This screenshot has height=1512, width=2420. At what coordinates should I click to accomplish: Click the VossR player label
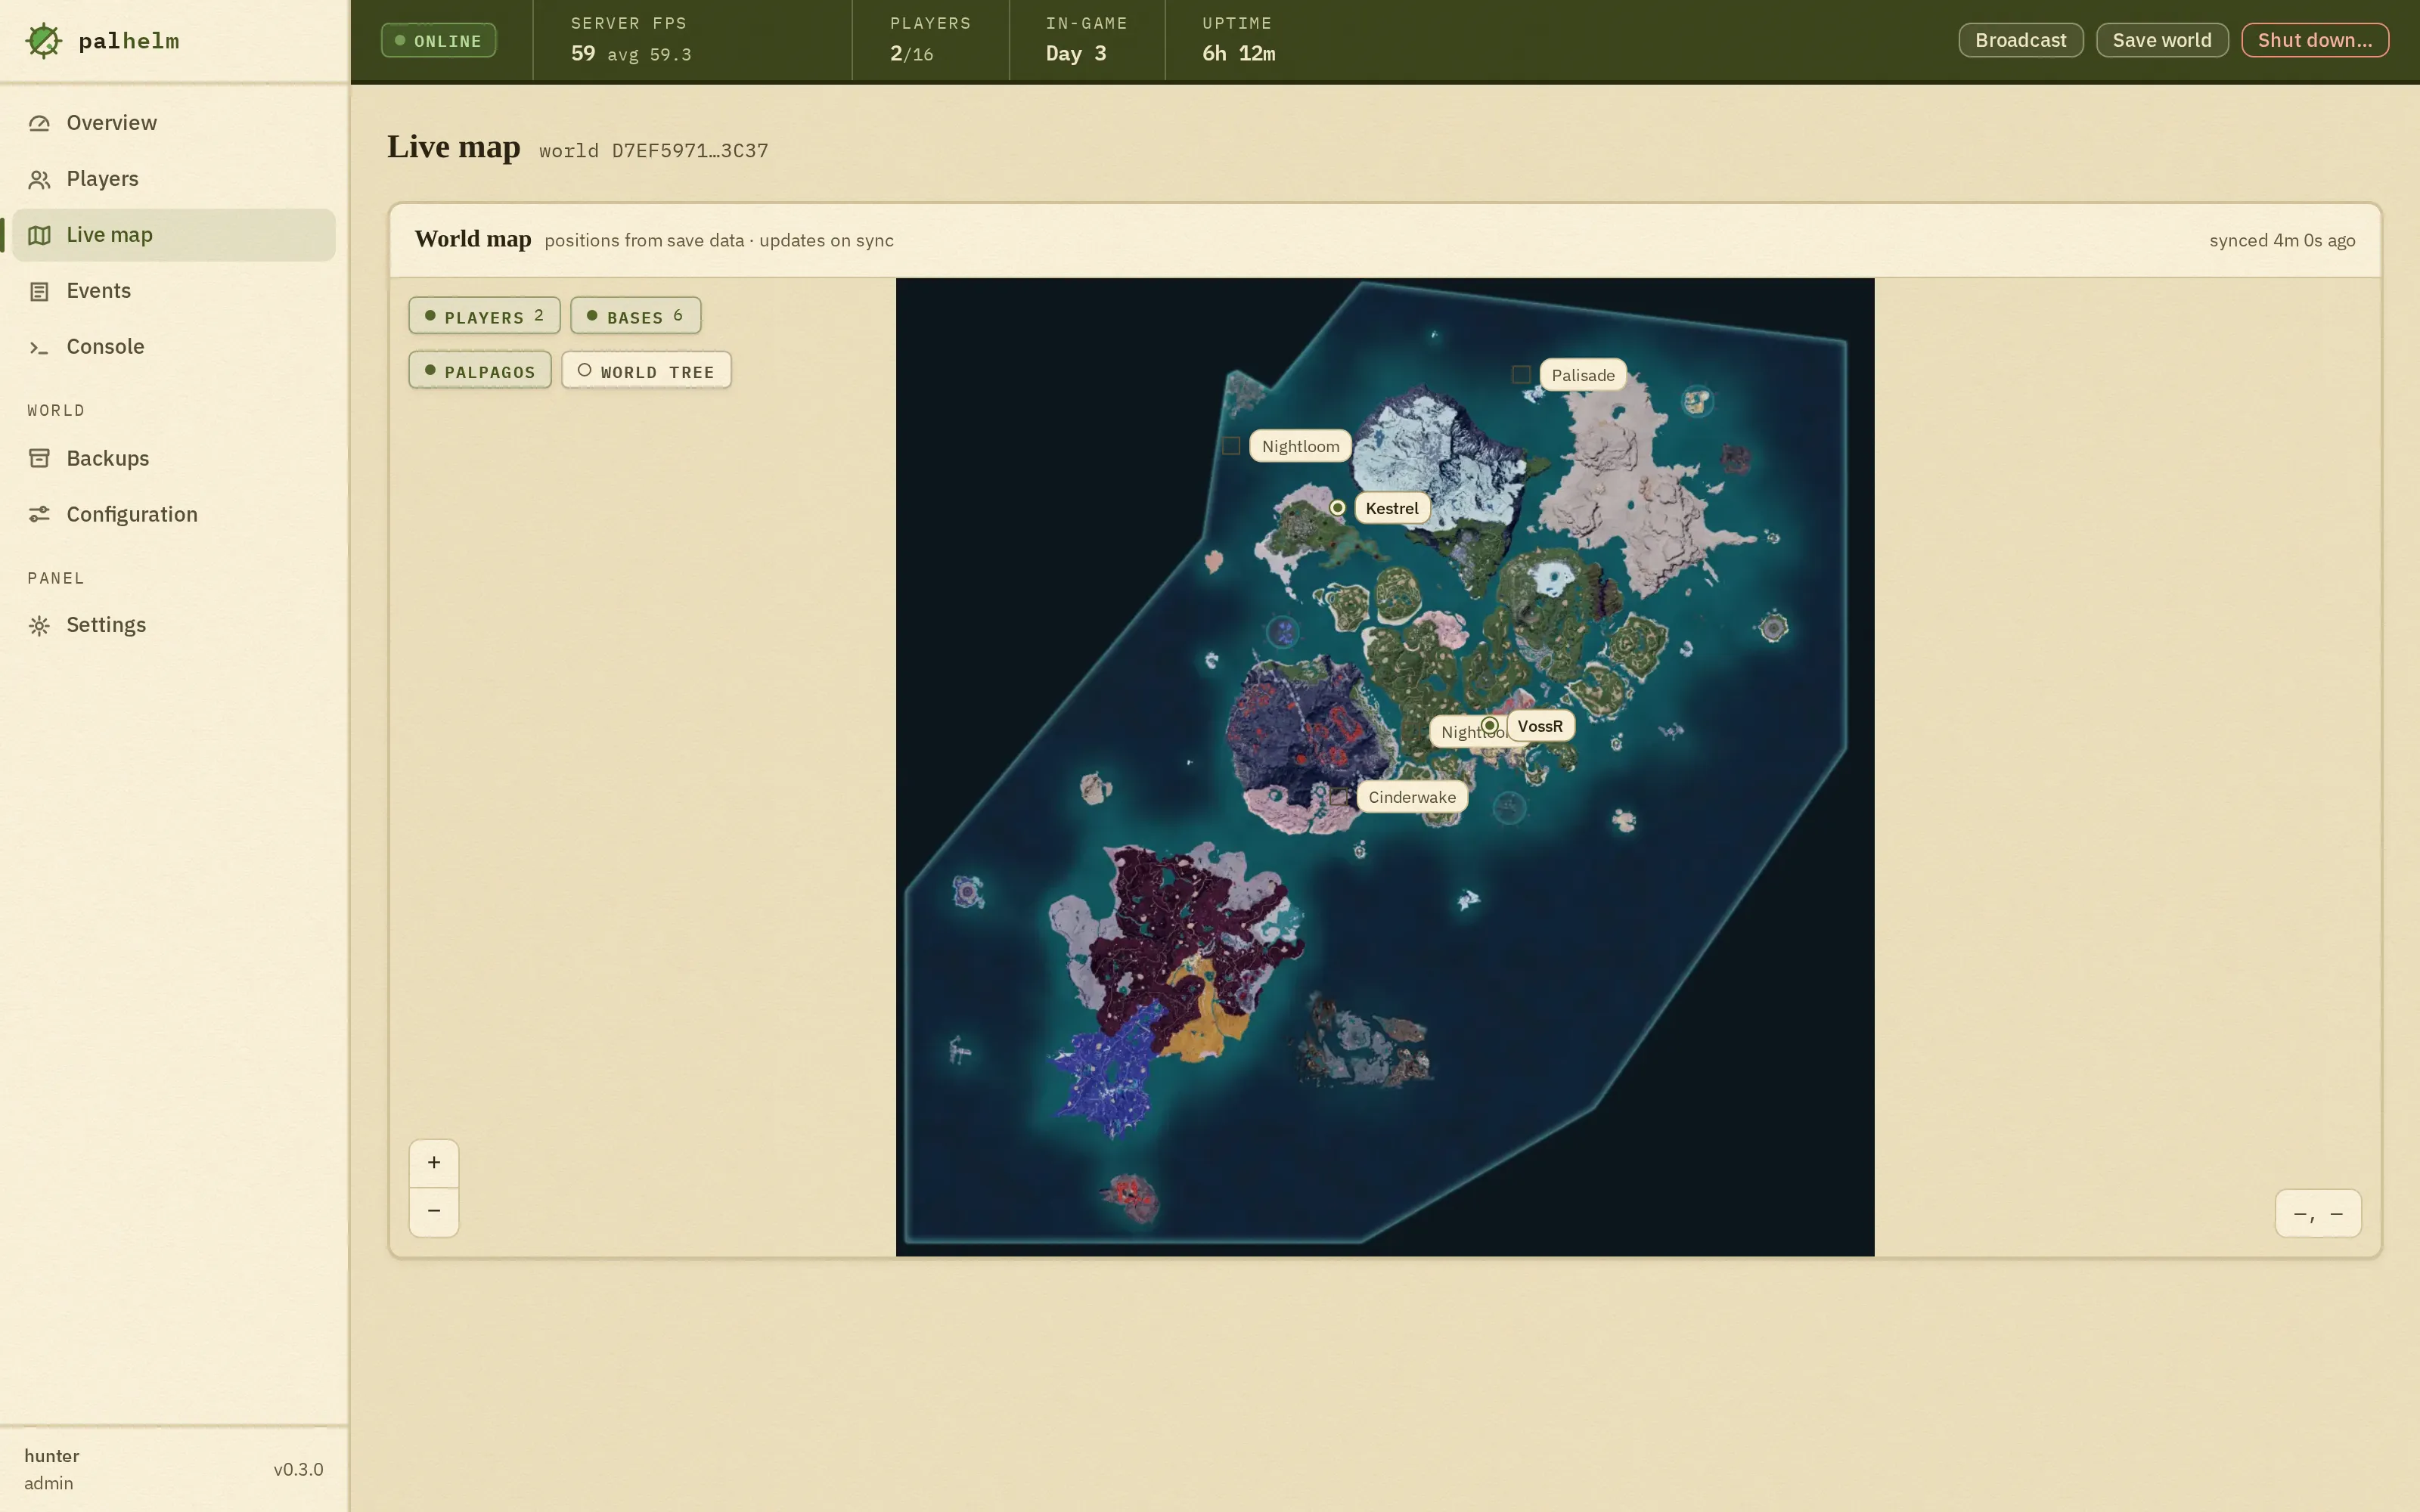pos(1540,726)
